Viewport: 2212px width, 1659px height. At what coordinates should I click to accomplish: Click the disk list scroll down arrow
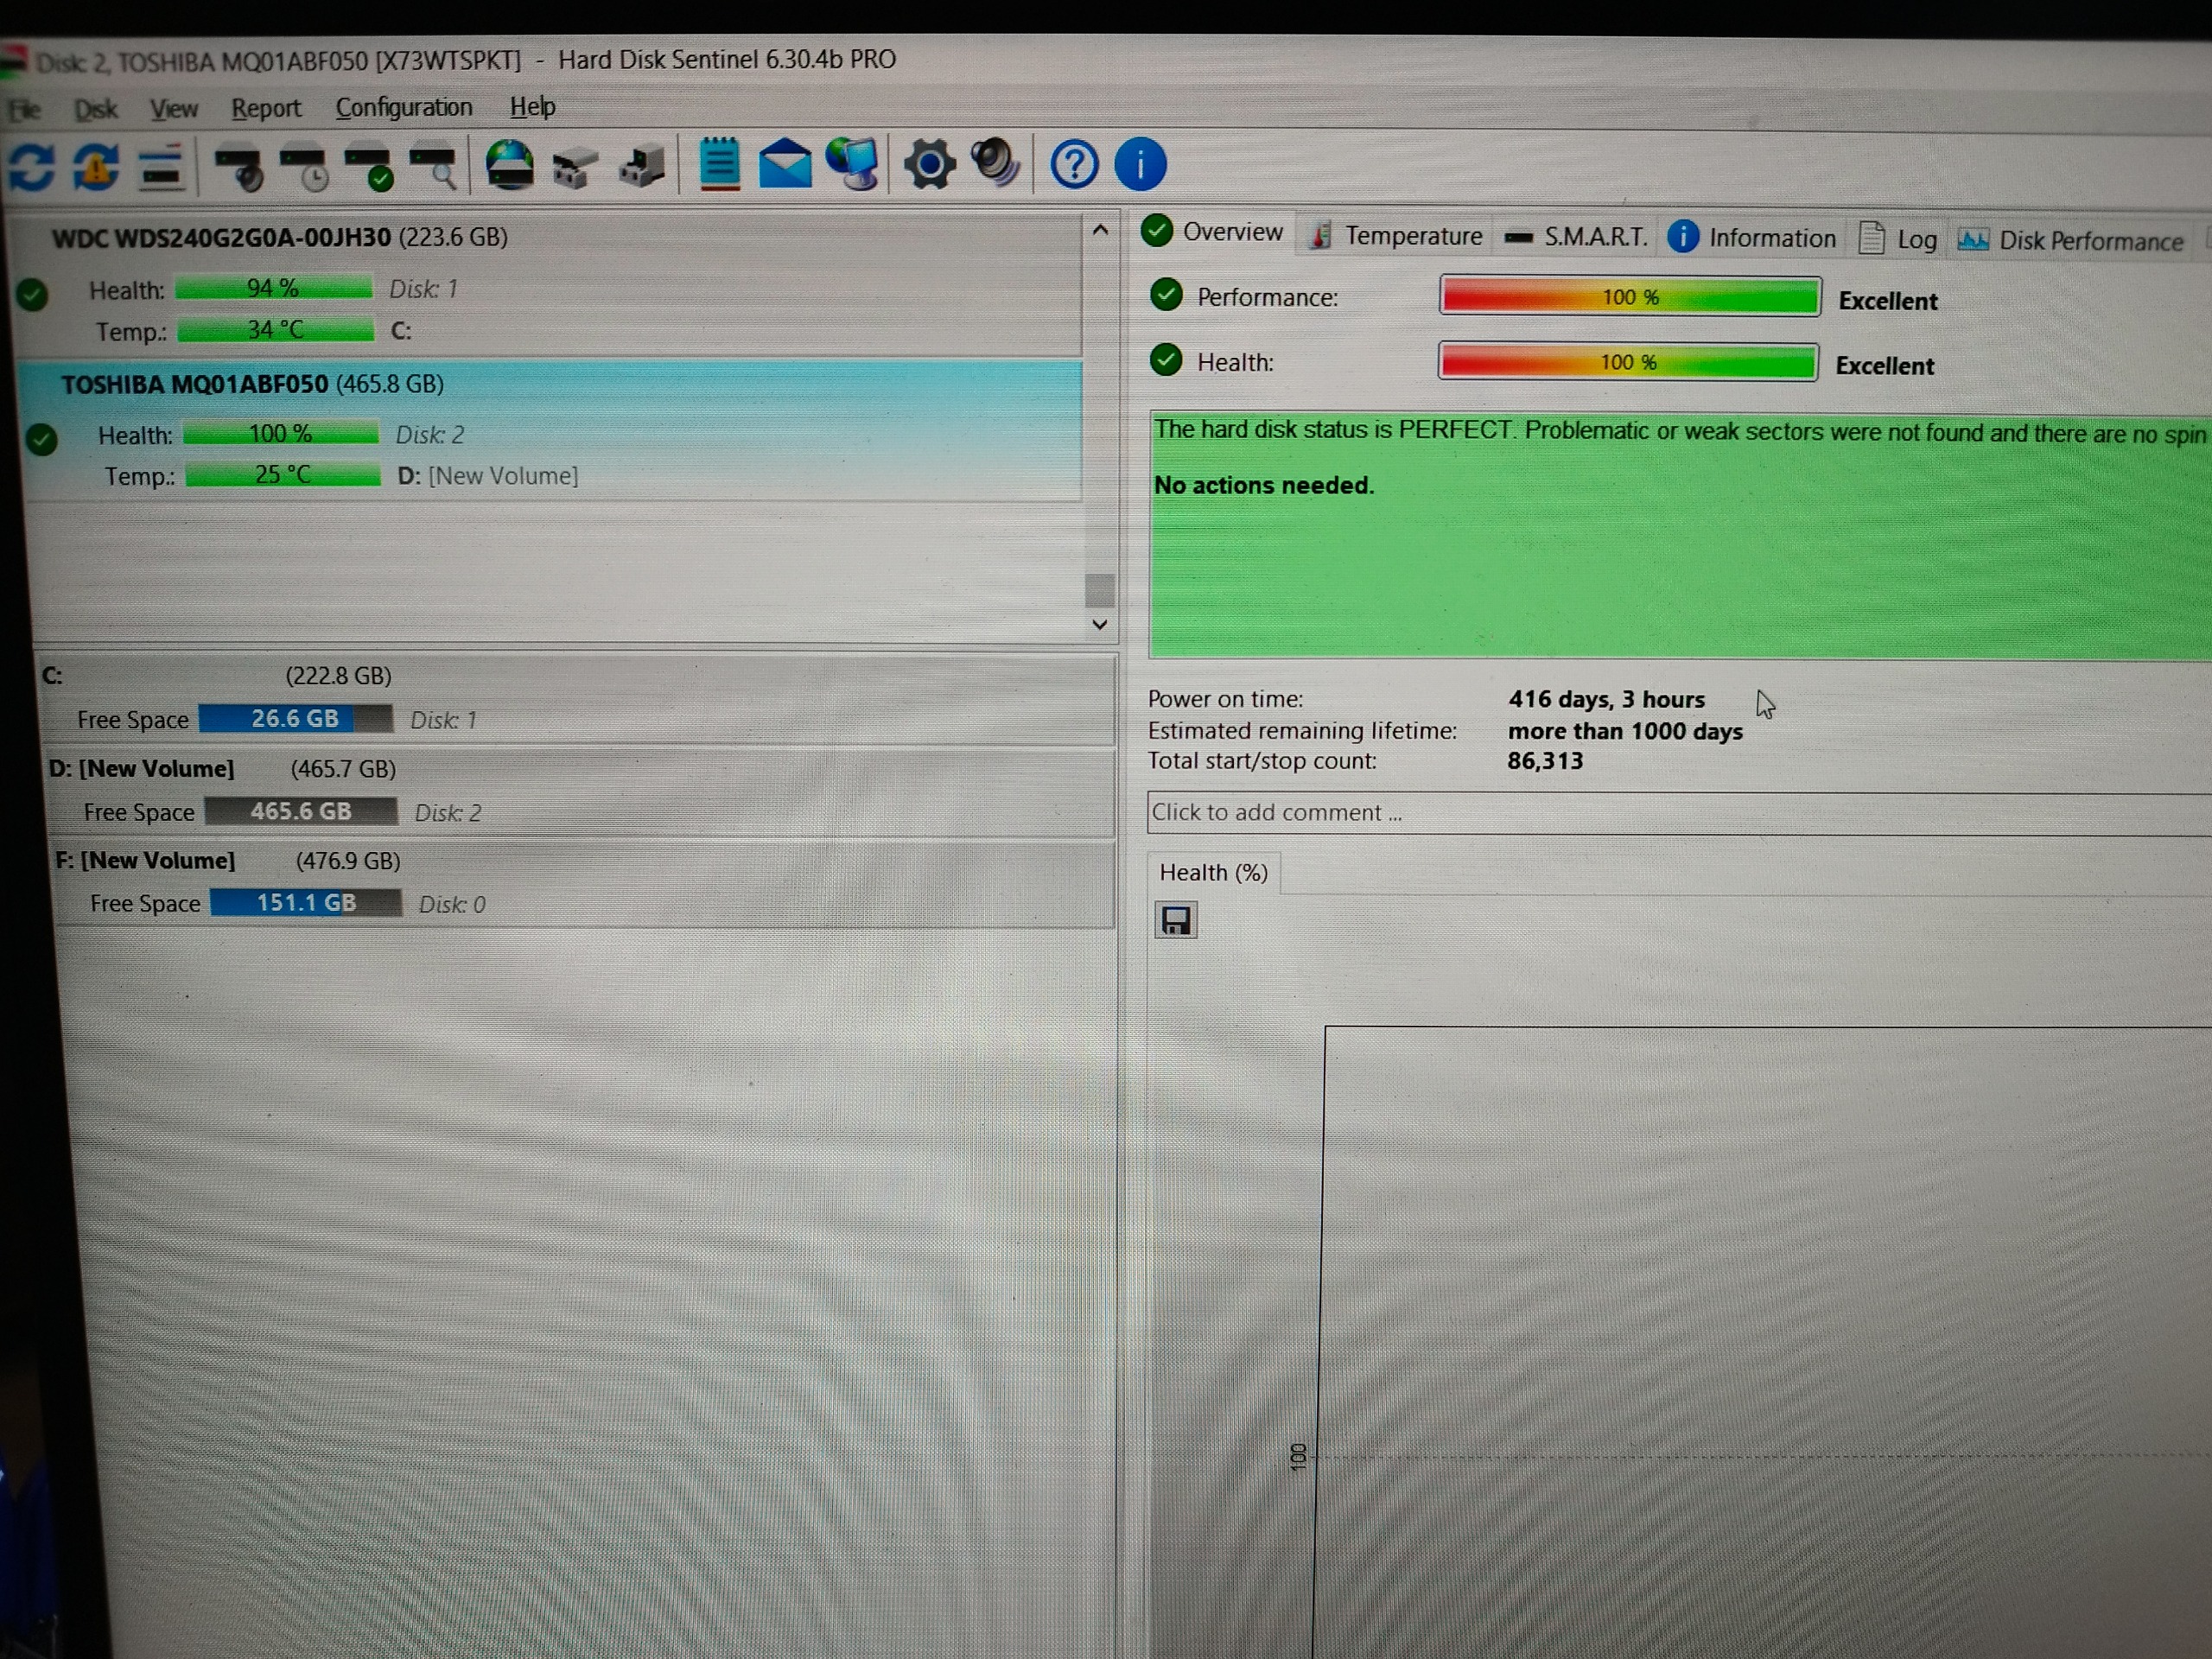click(x=1100, y=625)
